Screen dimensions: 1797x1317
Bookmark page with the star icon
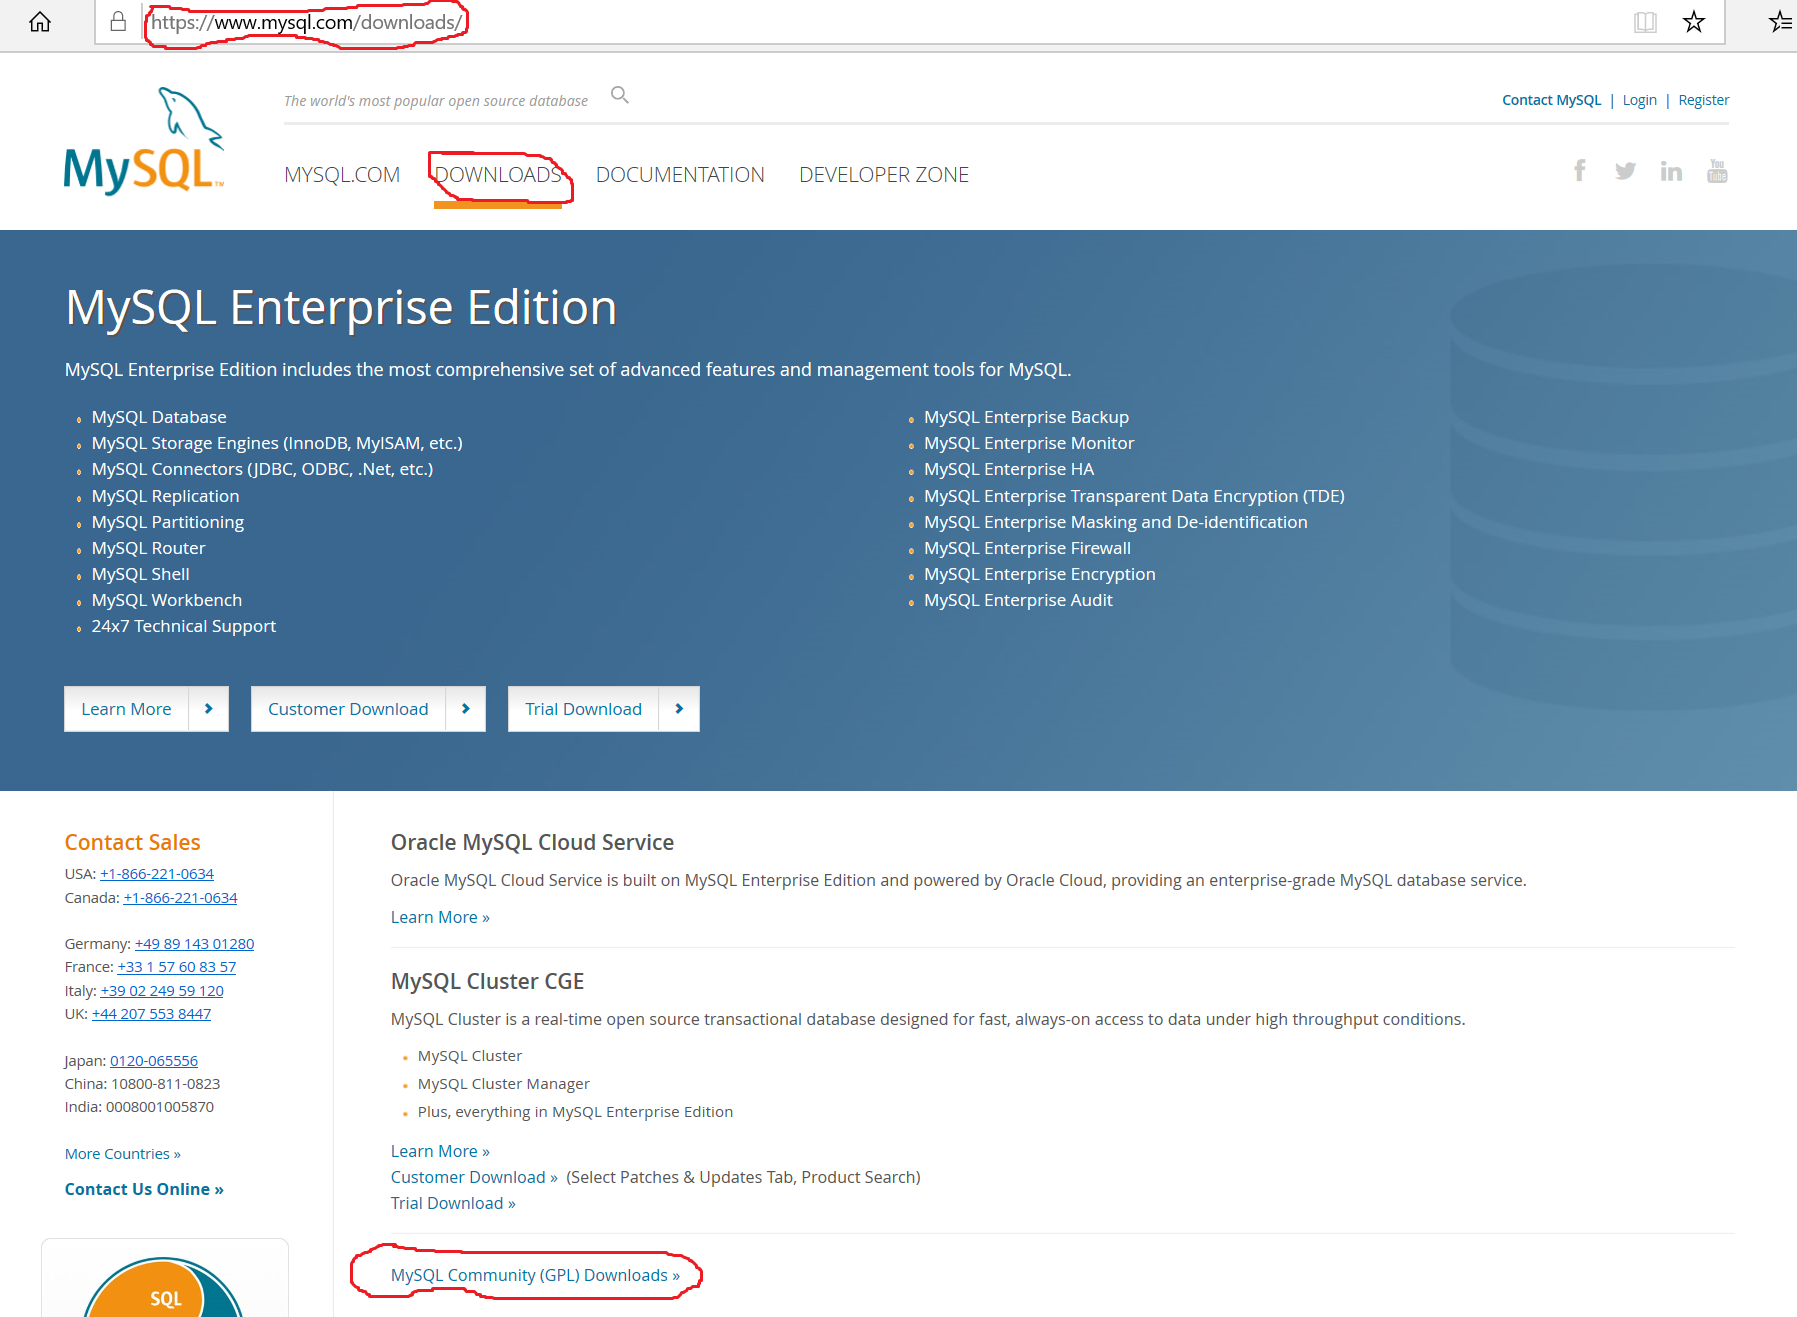1693,22
